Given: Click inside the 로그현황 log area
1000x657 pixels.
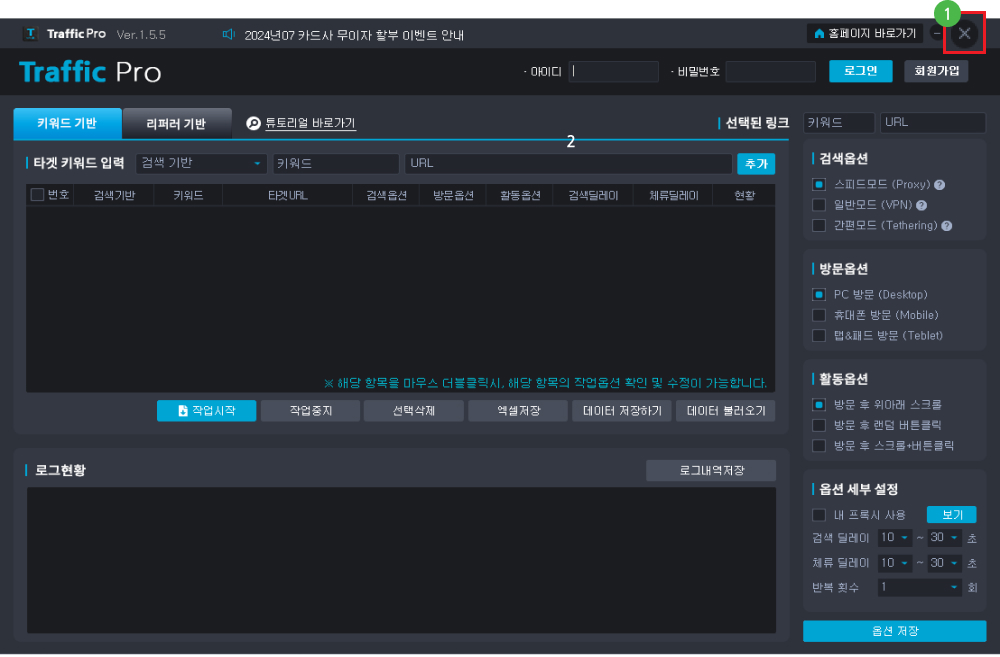Looking at the screenshot, I should click(x=401, y=560).
